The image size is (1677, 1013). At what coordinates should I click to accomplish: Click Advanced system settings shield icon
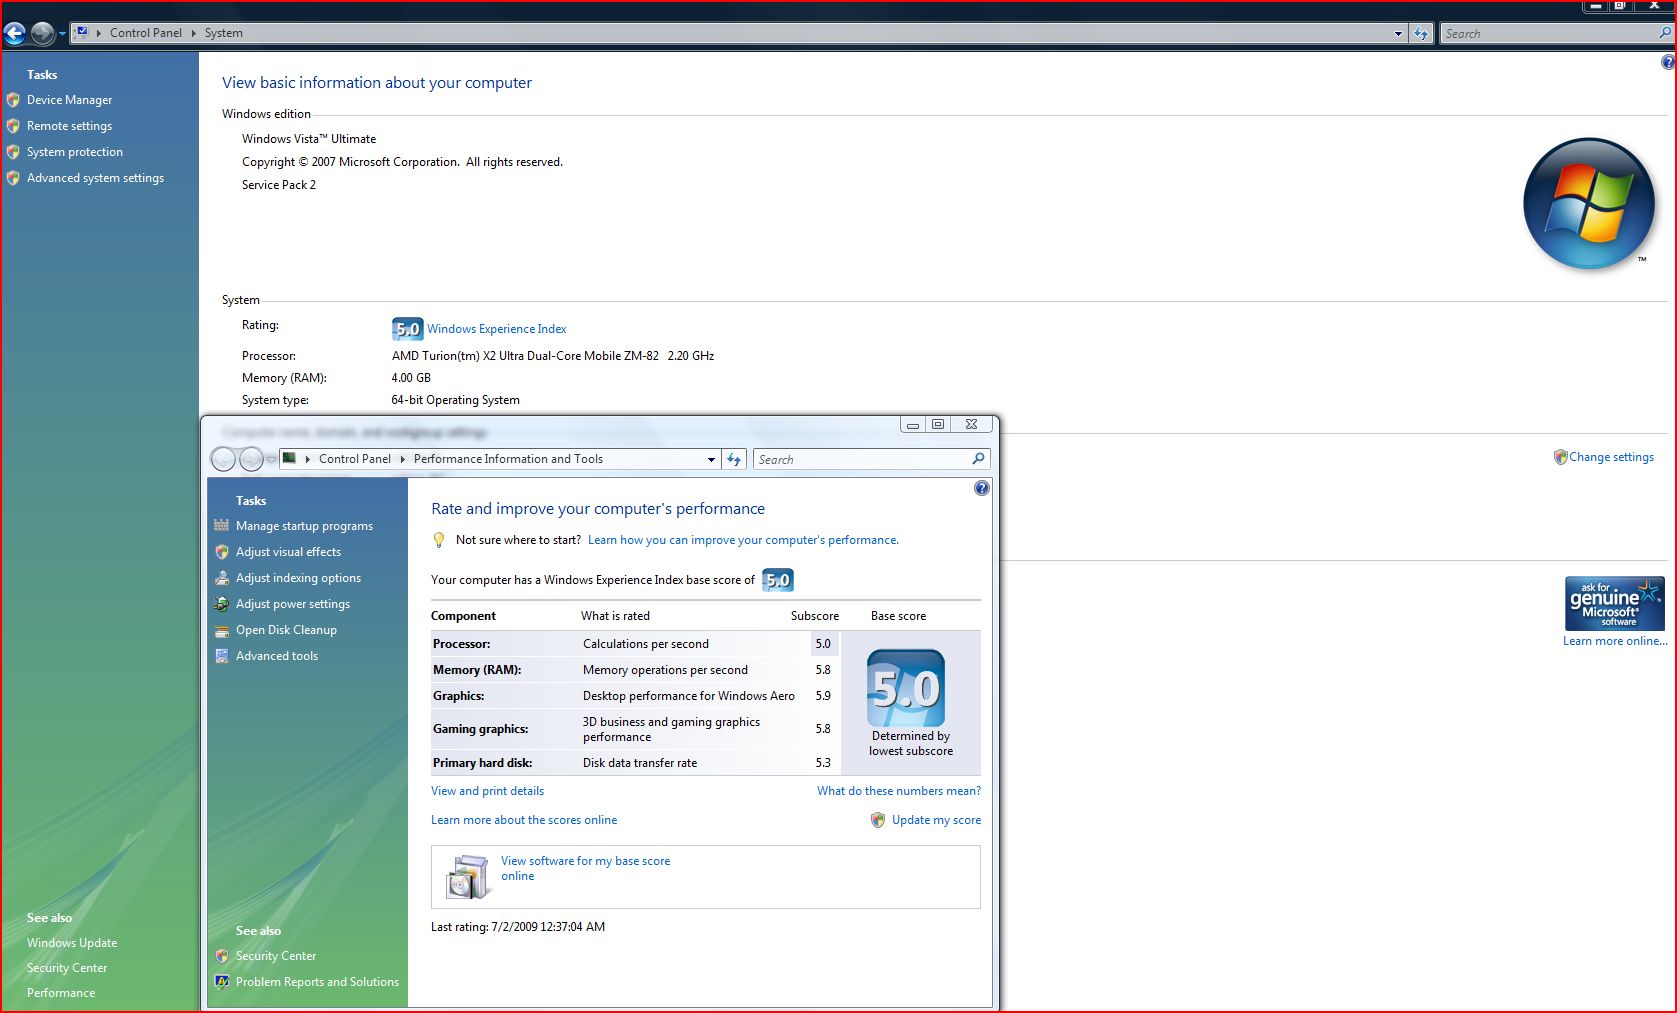tap(13, 178)
